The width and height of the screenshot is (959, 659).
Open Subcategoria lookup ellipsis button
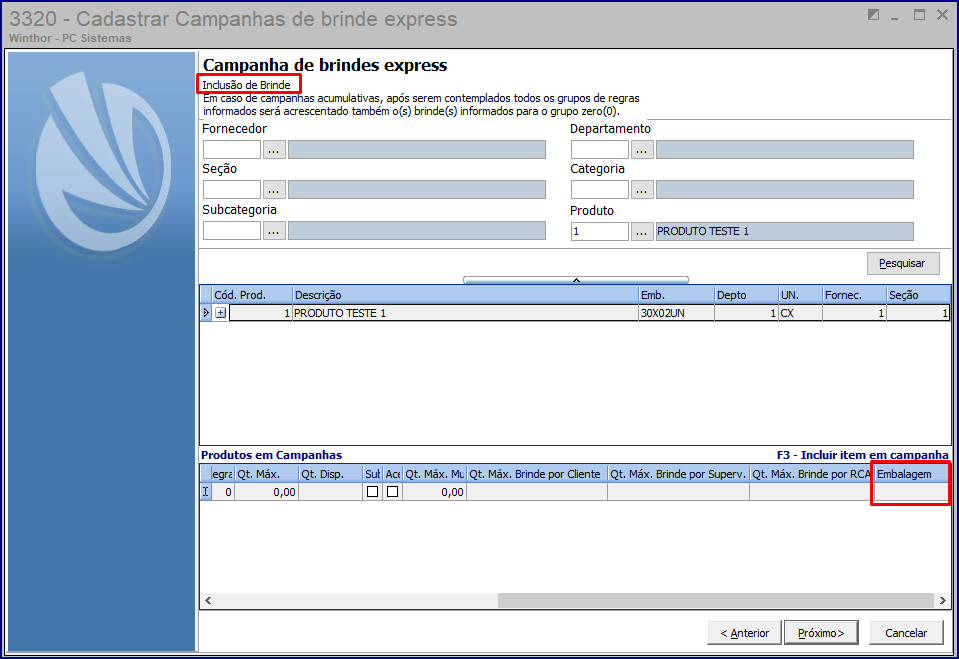(274, 231)
